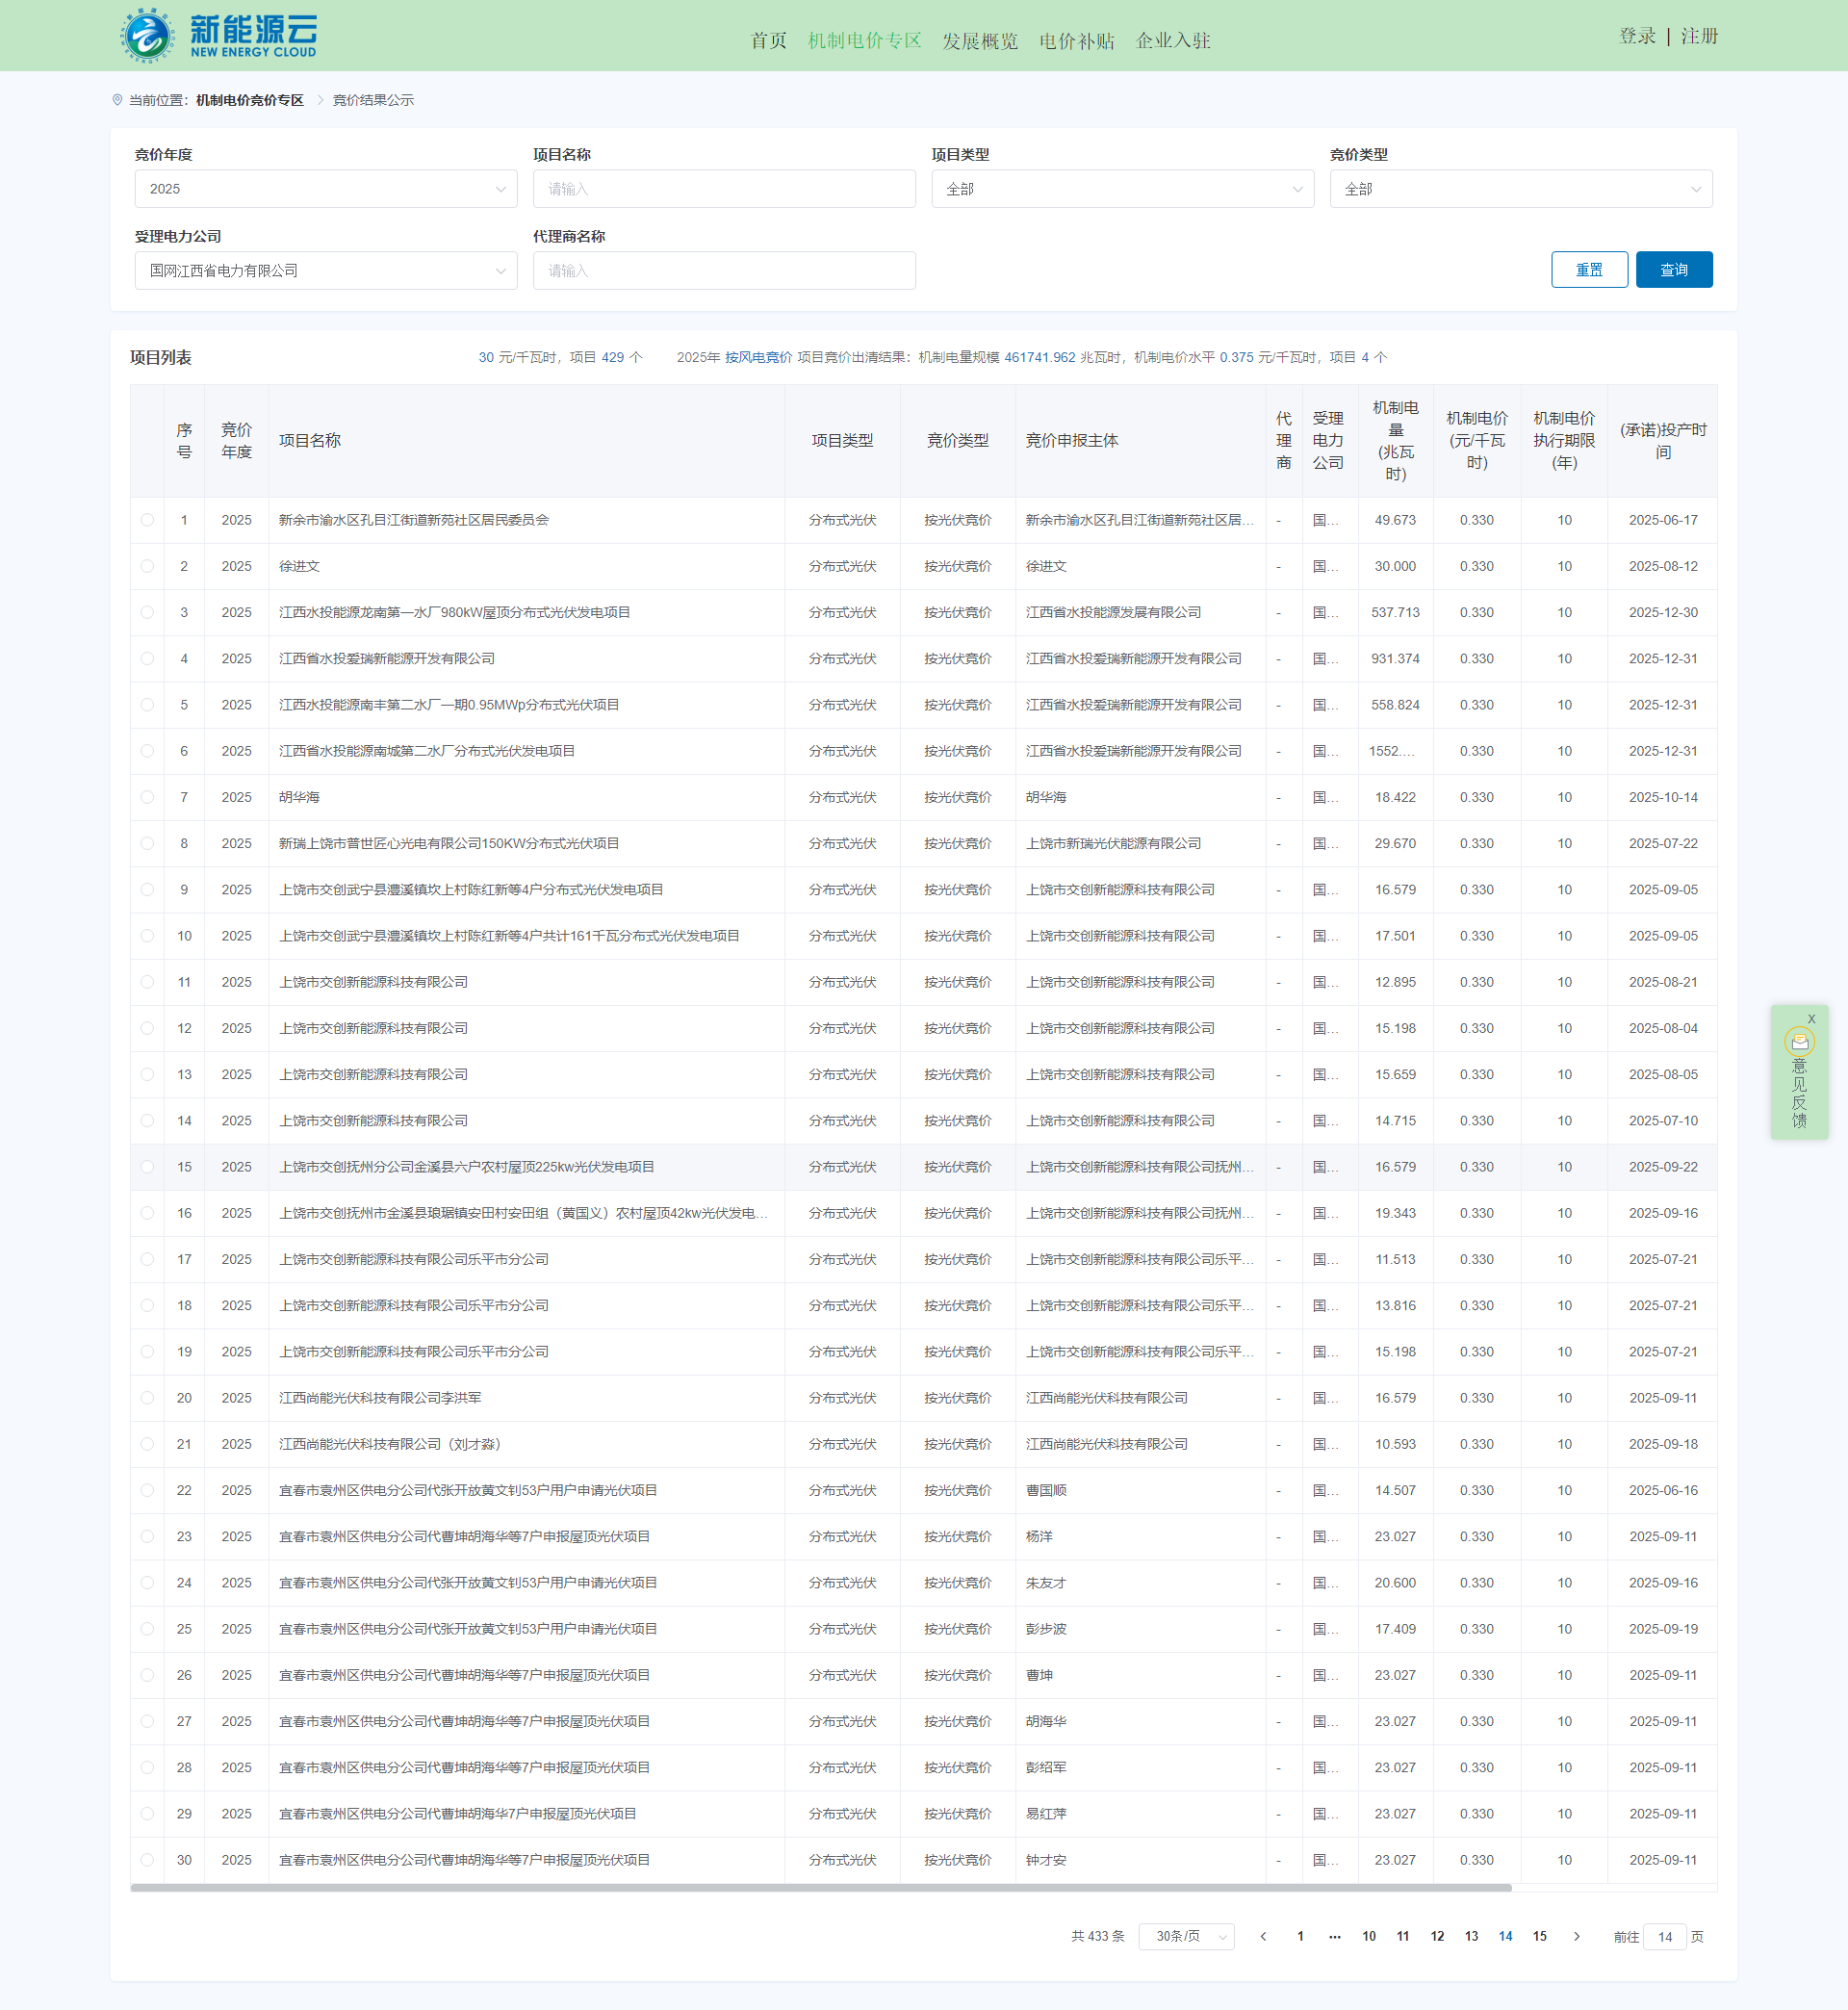Click the pagination ellipsis jump icon
The image size is (1848, 2010).
pos(1334,1937)
